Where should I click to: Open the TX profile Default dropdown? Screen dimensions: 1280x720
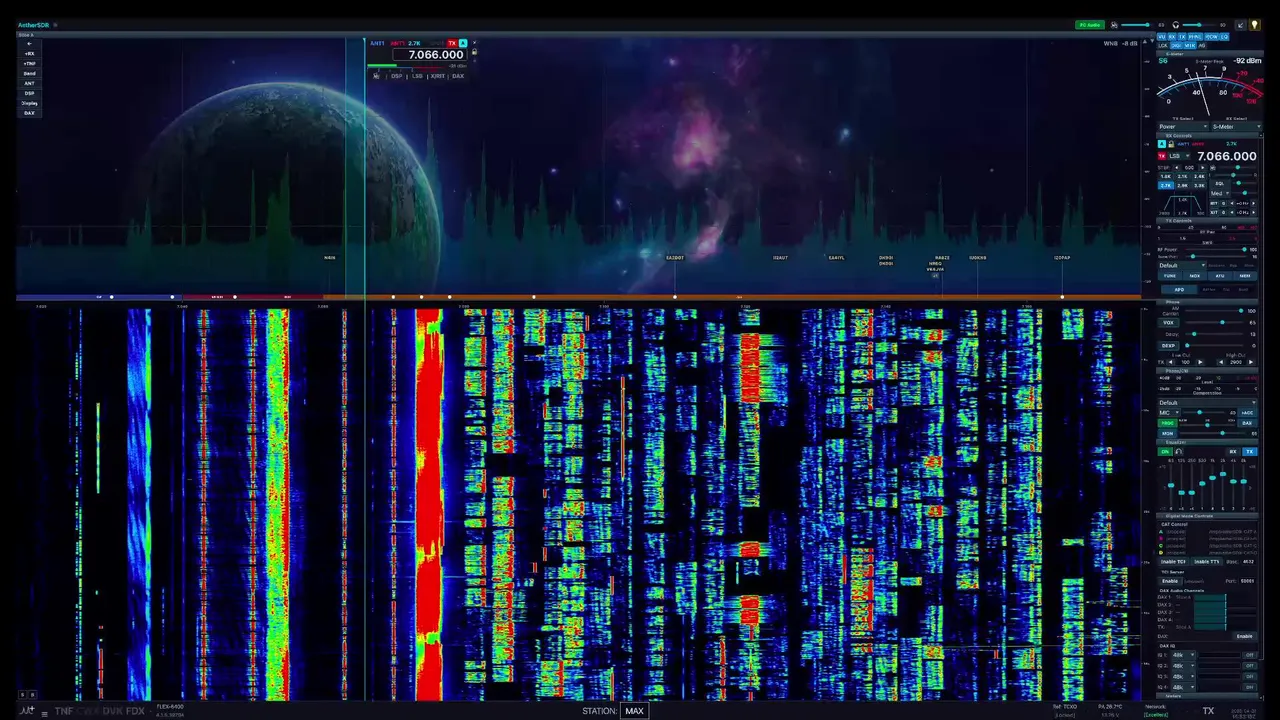(x=1182, y=265)
